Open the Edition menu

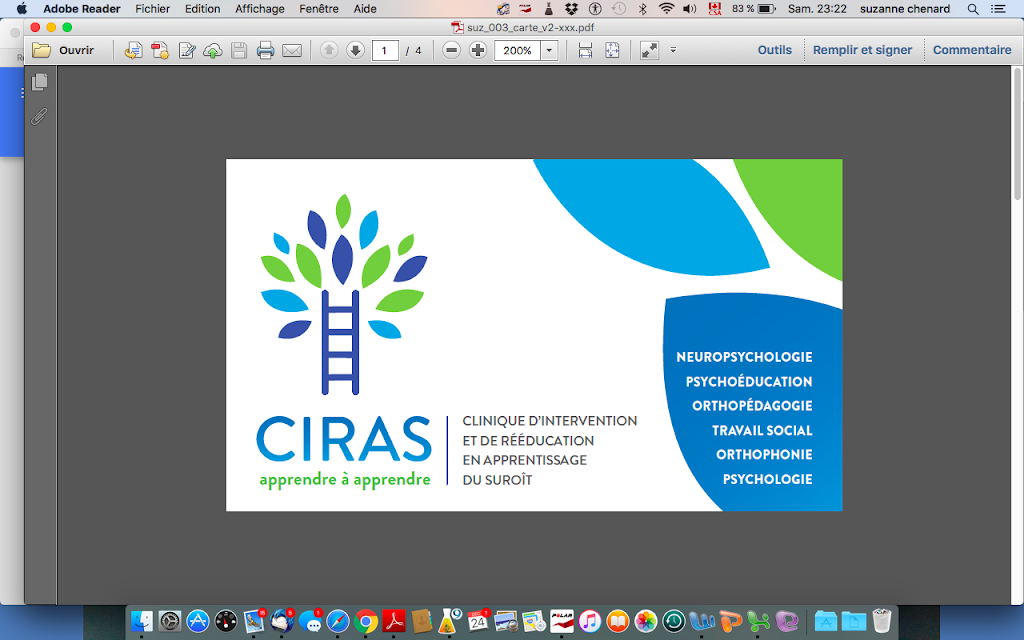tap(202, 9)
